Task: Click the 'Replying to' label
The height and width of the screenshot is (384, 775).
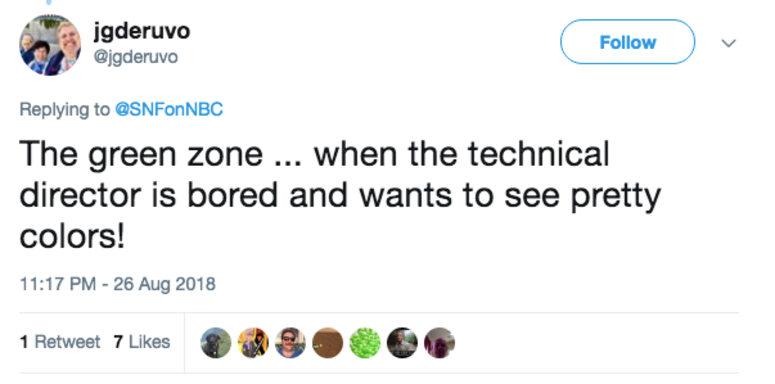Action: (x=64, y=109)
